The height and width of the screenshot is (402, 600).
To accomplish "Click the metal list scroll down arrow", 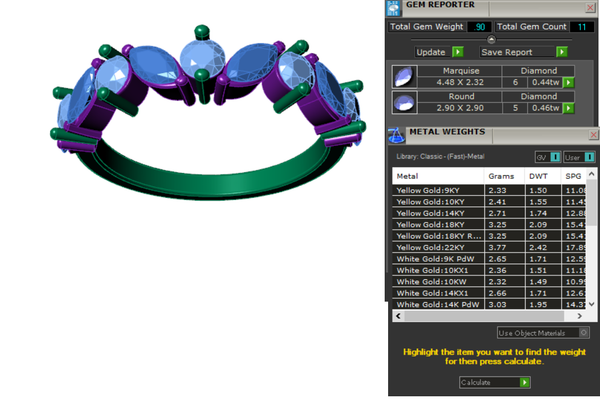I will click(x=592, y=304).
